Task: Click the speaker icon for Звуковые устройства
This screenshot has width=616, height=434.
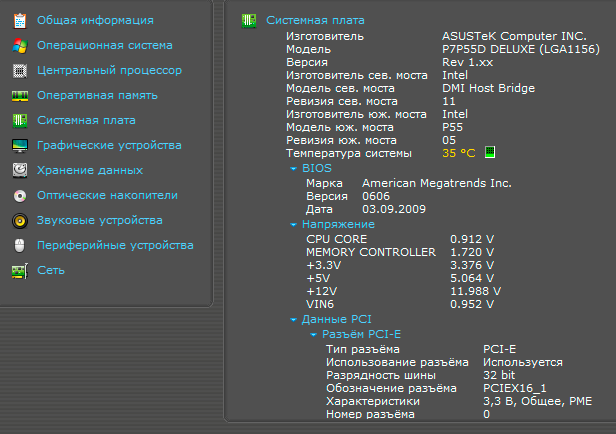Action: pyautogui.click(x=20, y=221)
